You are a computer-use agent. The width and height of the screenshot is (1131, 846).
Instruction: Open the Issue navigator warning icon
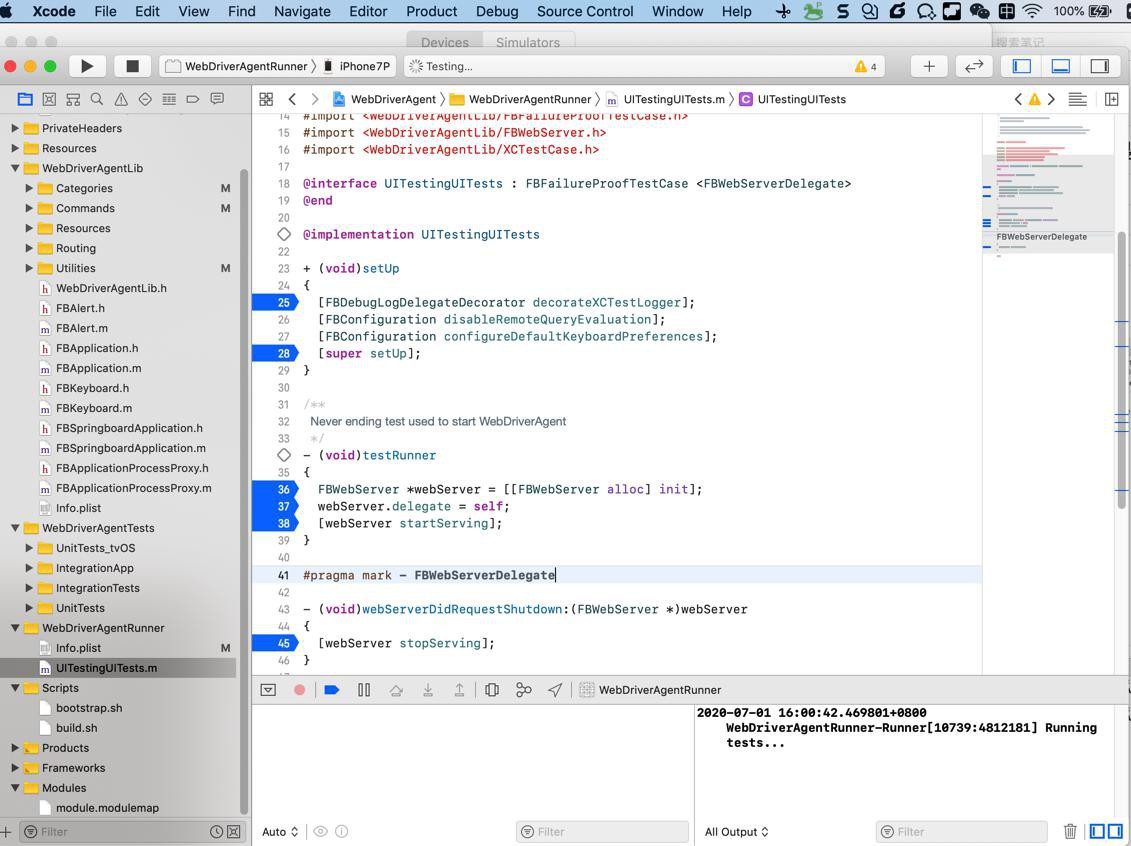coord(121,100)
